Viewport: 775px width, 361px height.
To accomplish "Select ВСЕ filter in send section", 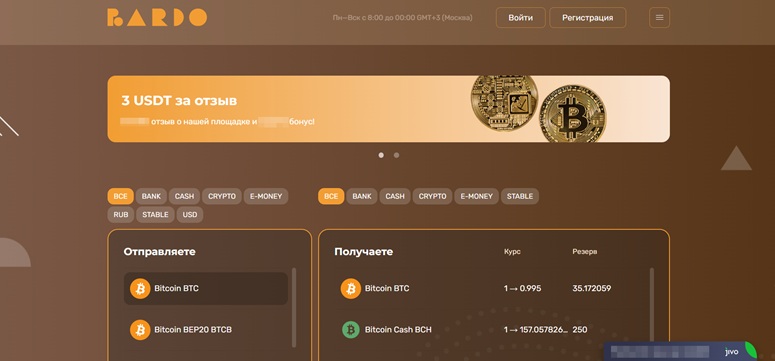I will [121, 196].
